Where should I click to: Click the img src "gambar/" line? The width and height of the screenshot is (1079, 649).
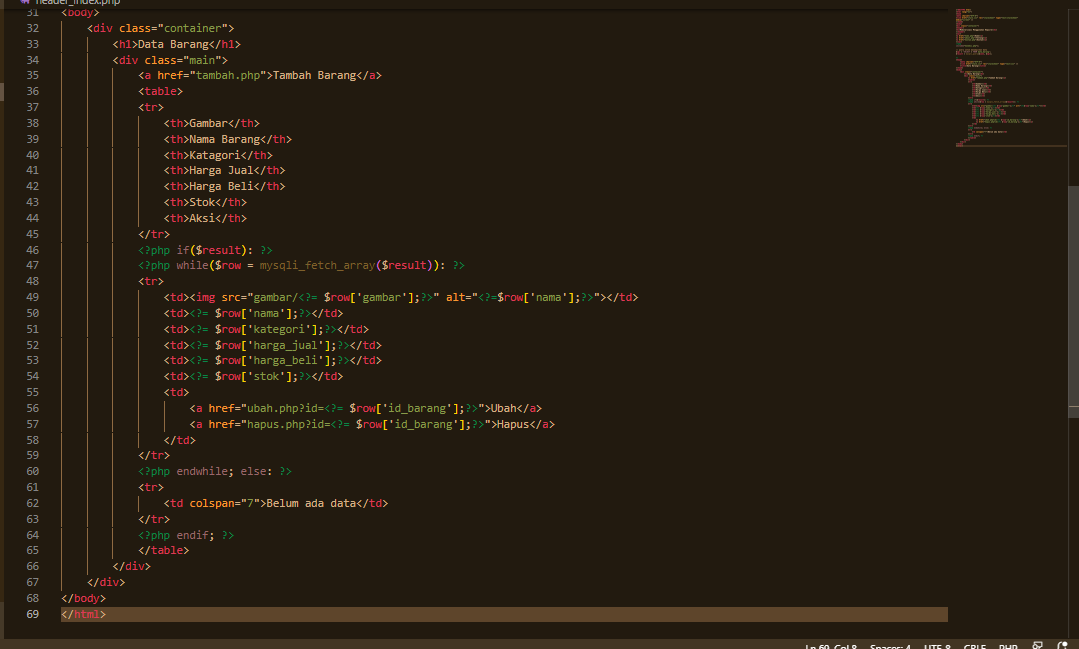[401, 297]
